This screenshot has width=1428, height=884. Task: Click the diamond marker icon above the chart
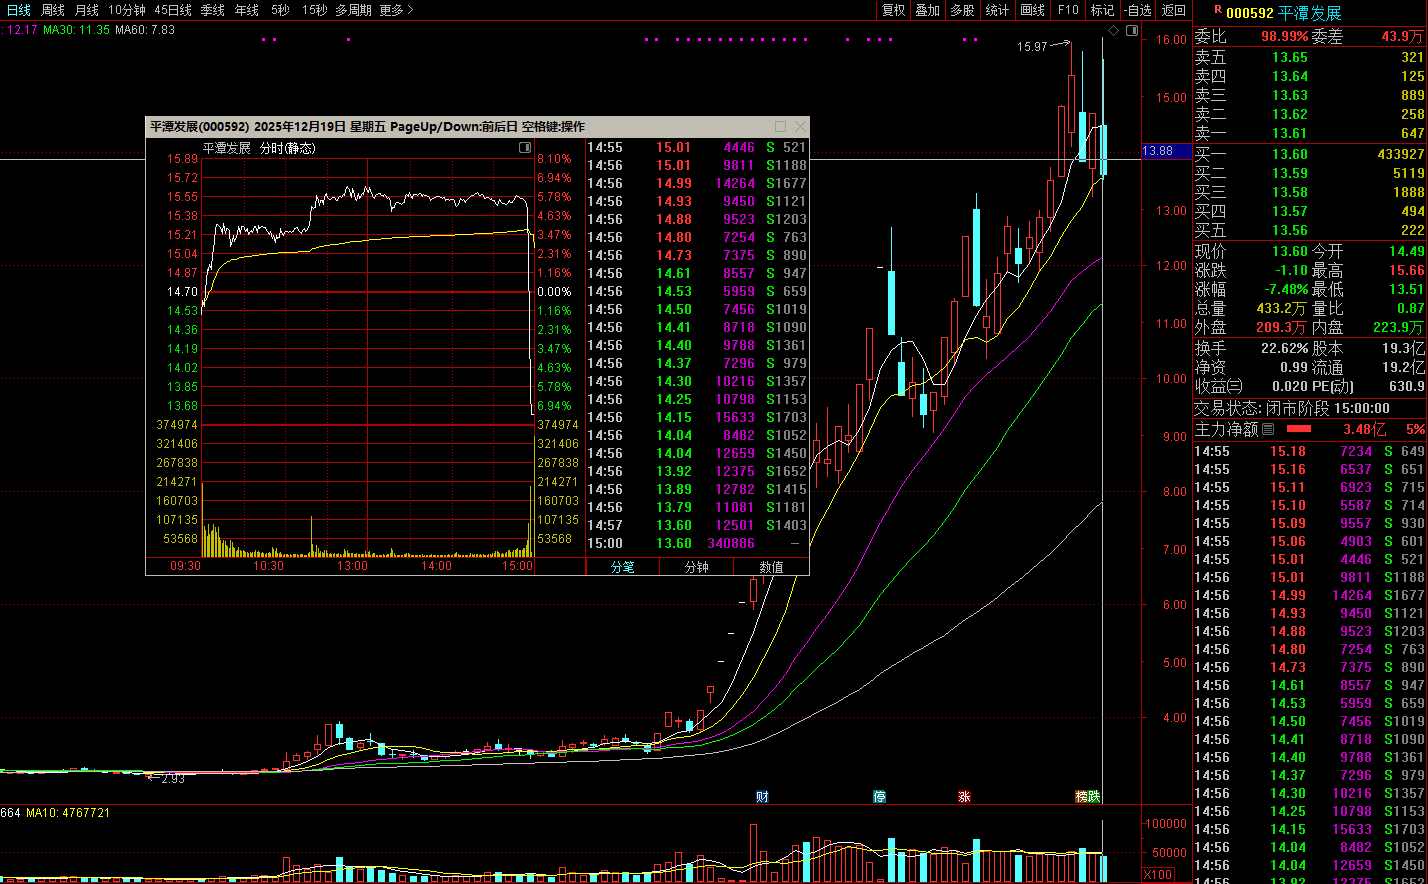pyautogui.click(x=1114, y=31)
